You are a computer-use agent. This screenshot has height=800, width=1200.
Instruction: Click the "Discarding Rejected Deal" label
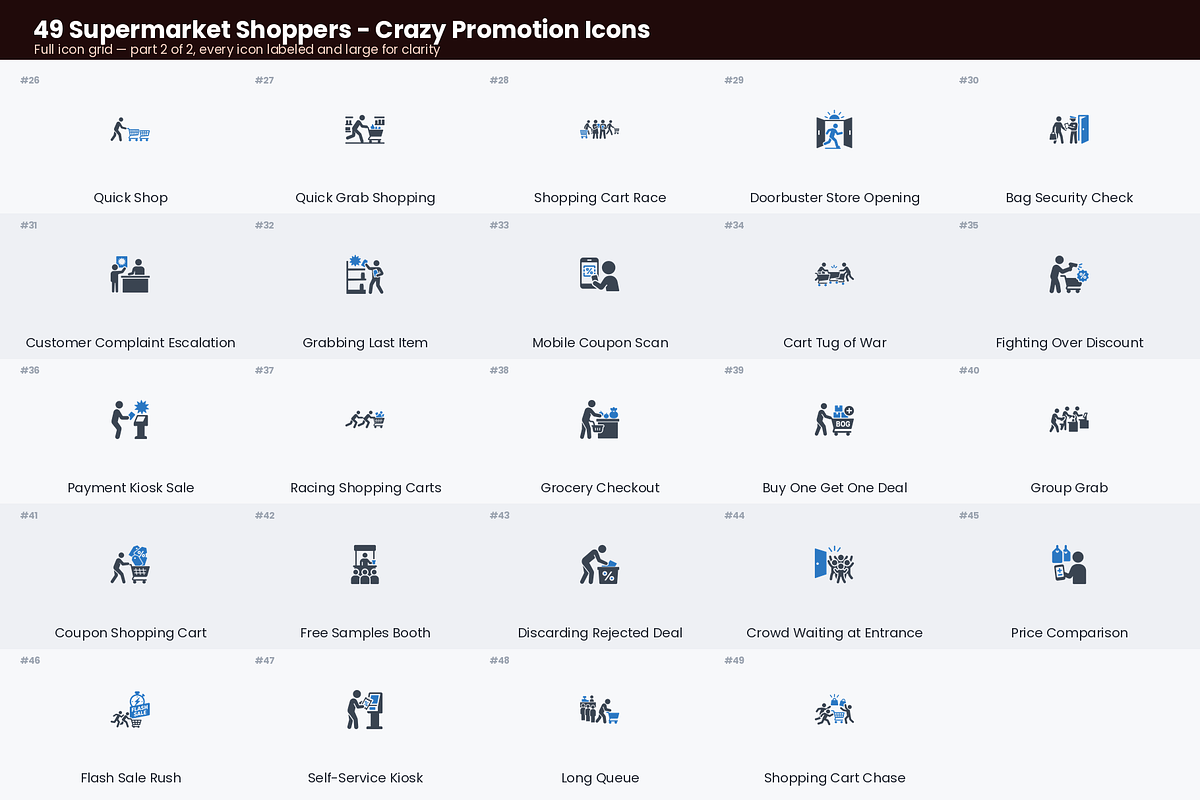(x=600, y=633)
